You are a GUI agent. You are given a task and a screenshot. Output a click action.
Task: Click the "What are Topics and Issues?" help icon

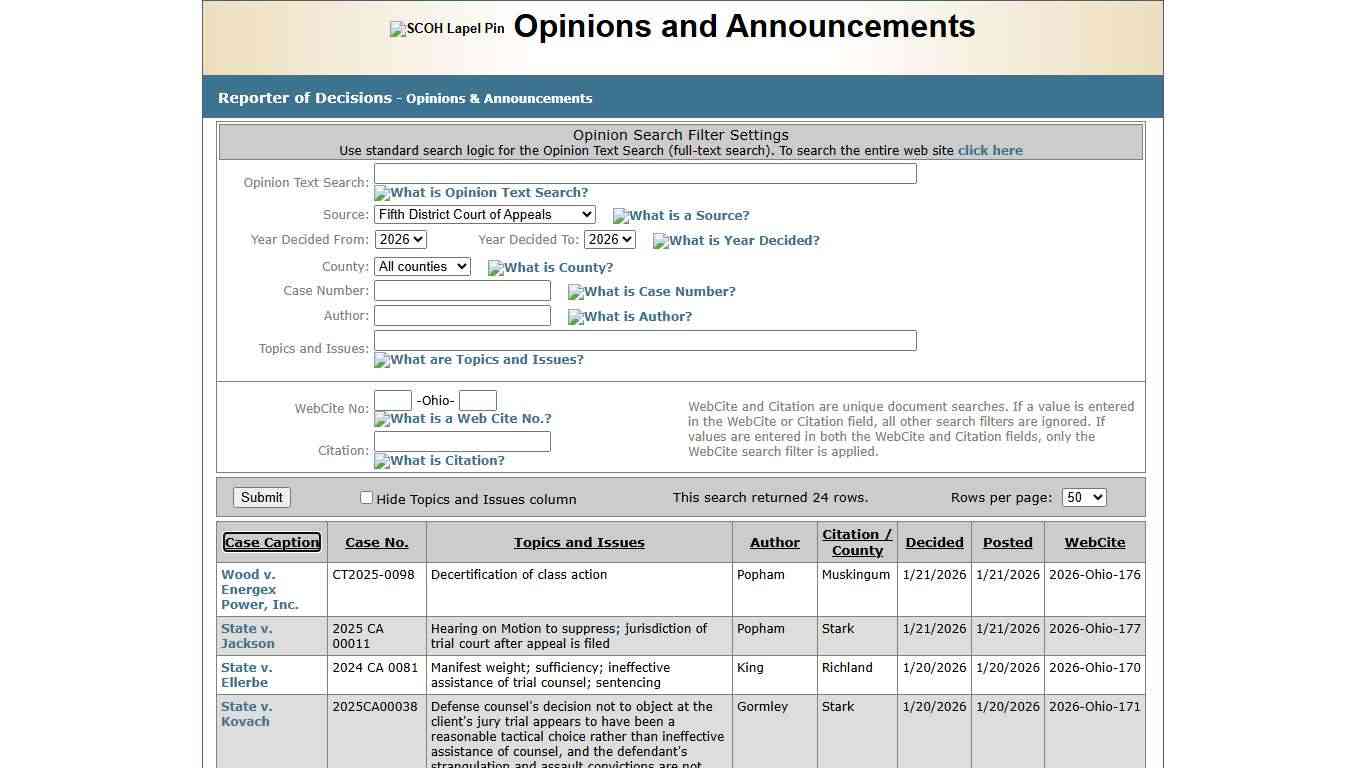(478, 359)
